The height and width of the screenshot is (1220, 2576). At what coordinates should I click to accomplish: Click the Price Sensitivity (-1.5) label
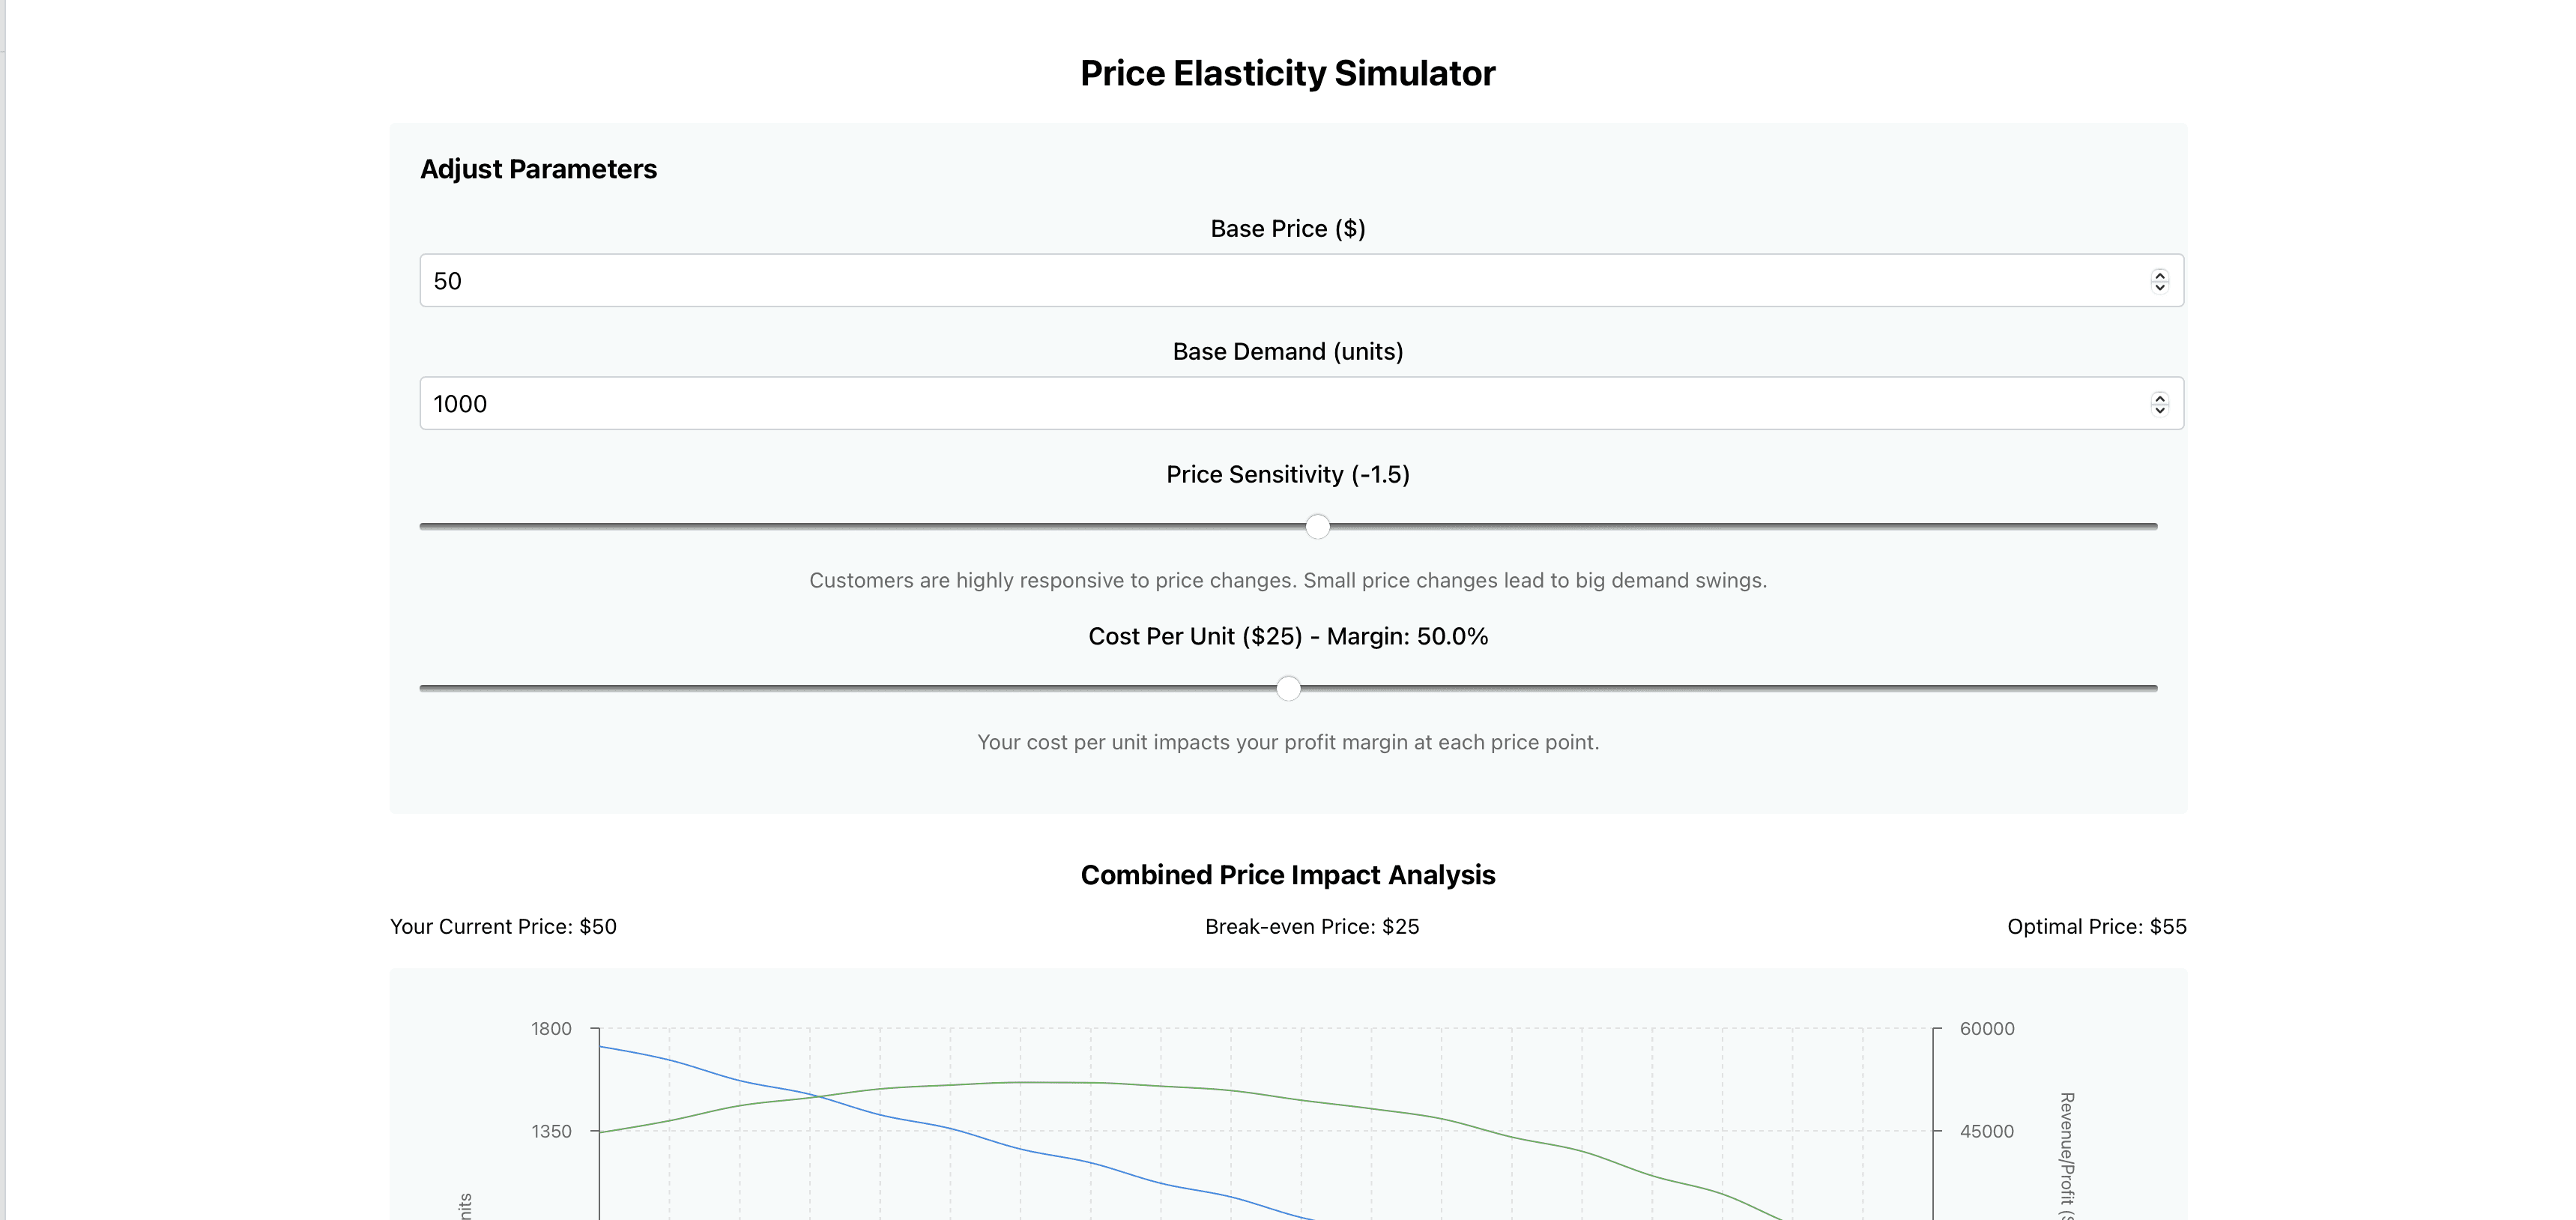click(1288, 475)
